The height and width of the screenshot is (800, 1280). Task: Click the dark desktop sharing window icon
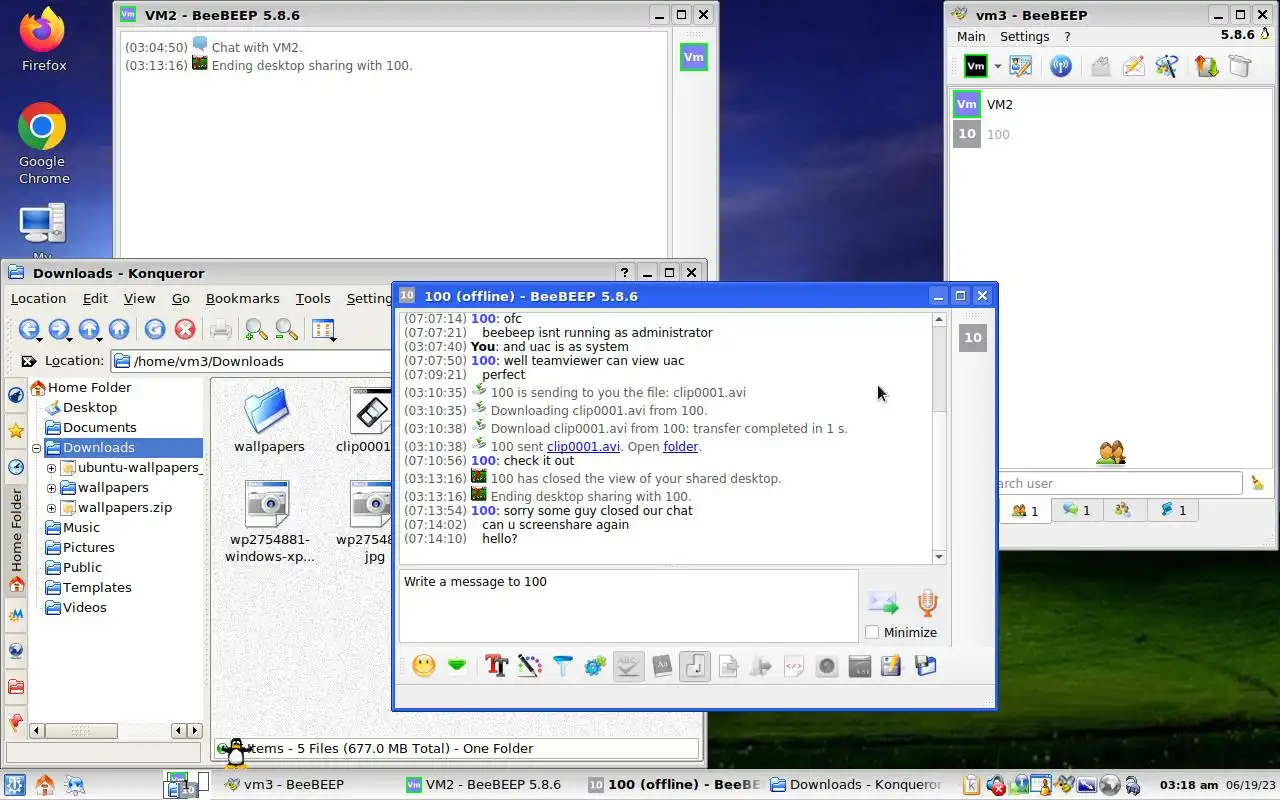[860, 666]
